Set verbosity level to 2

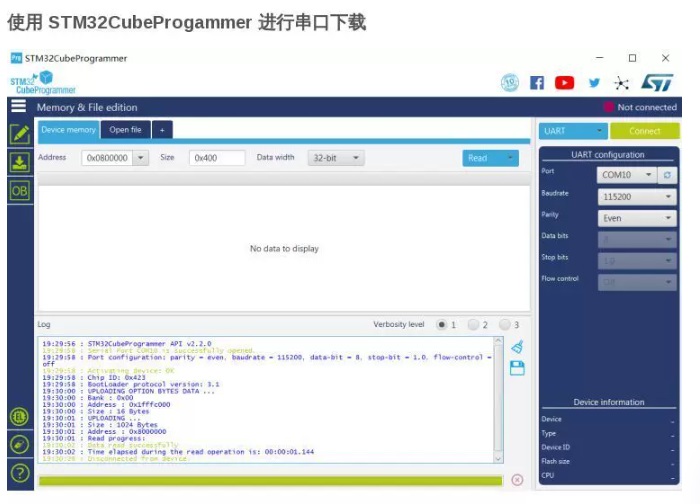(473, 325)
